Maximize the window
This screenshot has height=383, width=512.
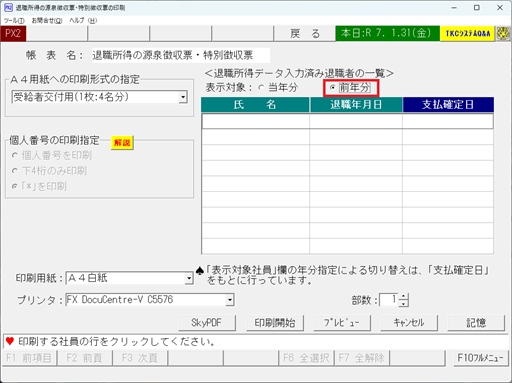pos(477,7)
